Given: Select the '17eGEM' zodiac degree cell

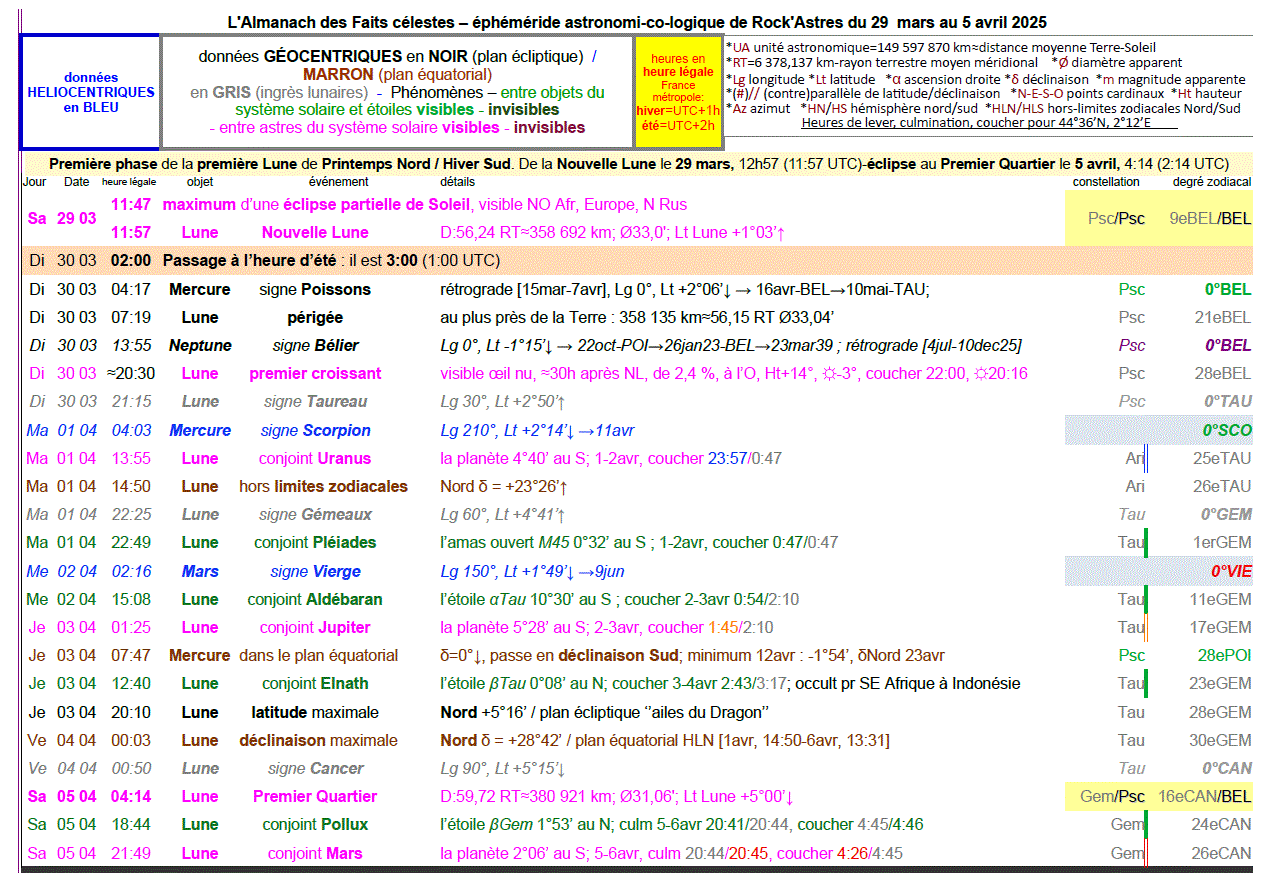Looking at the screenshot, I should click(x=1220, y=628).
